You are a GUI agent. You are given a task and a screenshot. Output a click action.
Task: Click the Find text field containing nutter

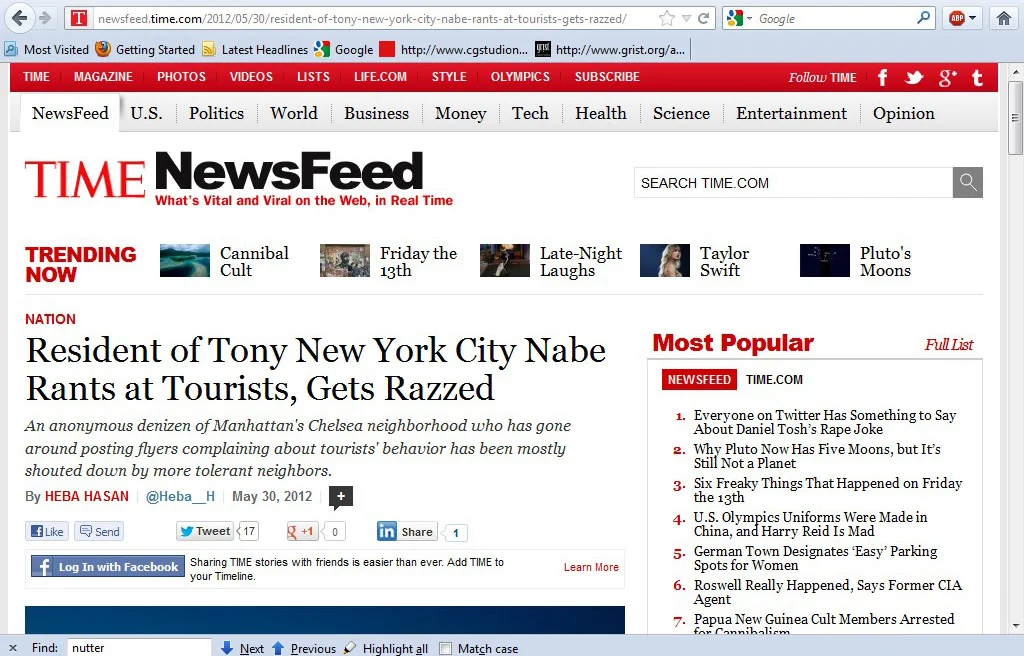pos(138,648)
